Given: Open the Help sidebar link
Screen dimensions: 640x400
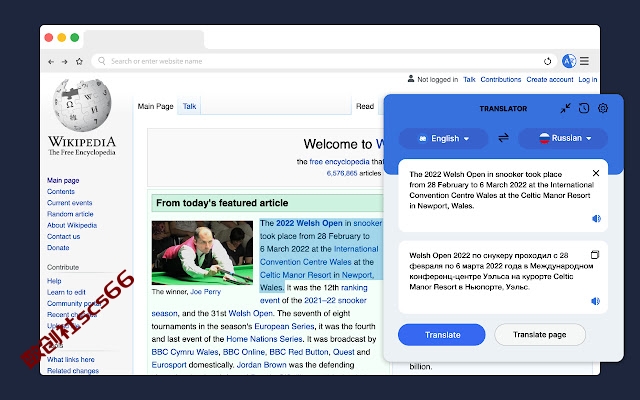Looking at the screenshot, I should point(54,281).
